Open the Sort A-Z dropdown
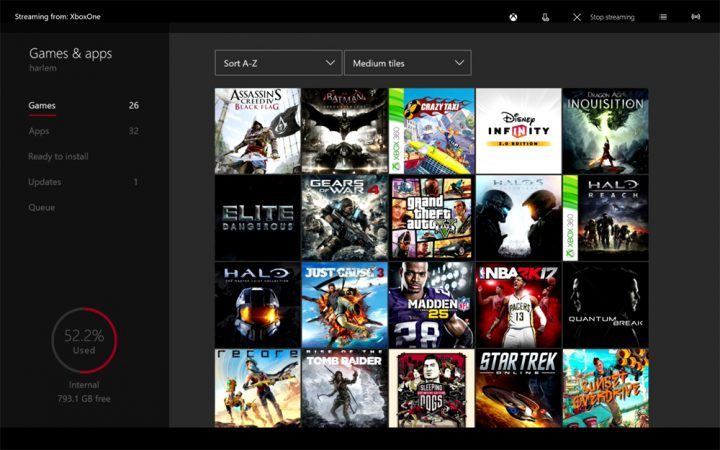720x450 pixels. [x=278, y=63]
